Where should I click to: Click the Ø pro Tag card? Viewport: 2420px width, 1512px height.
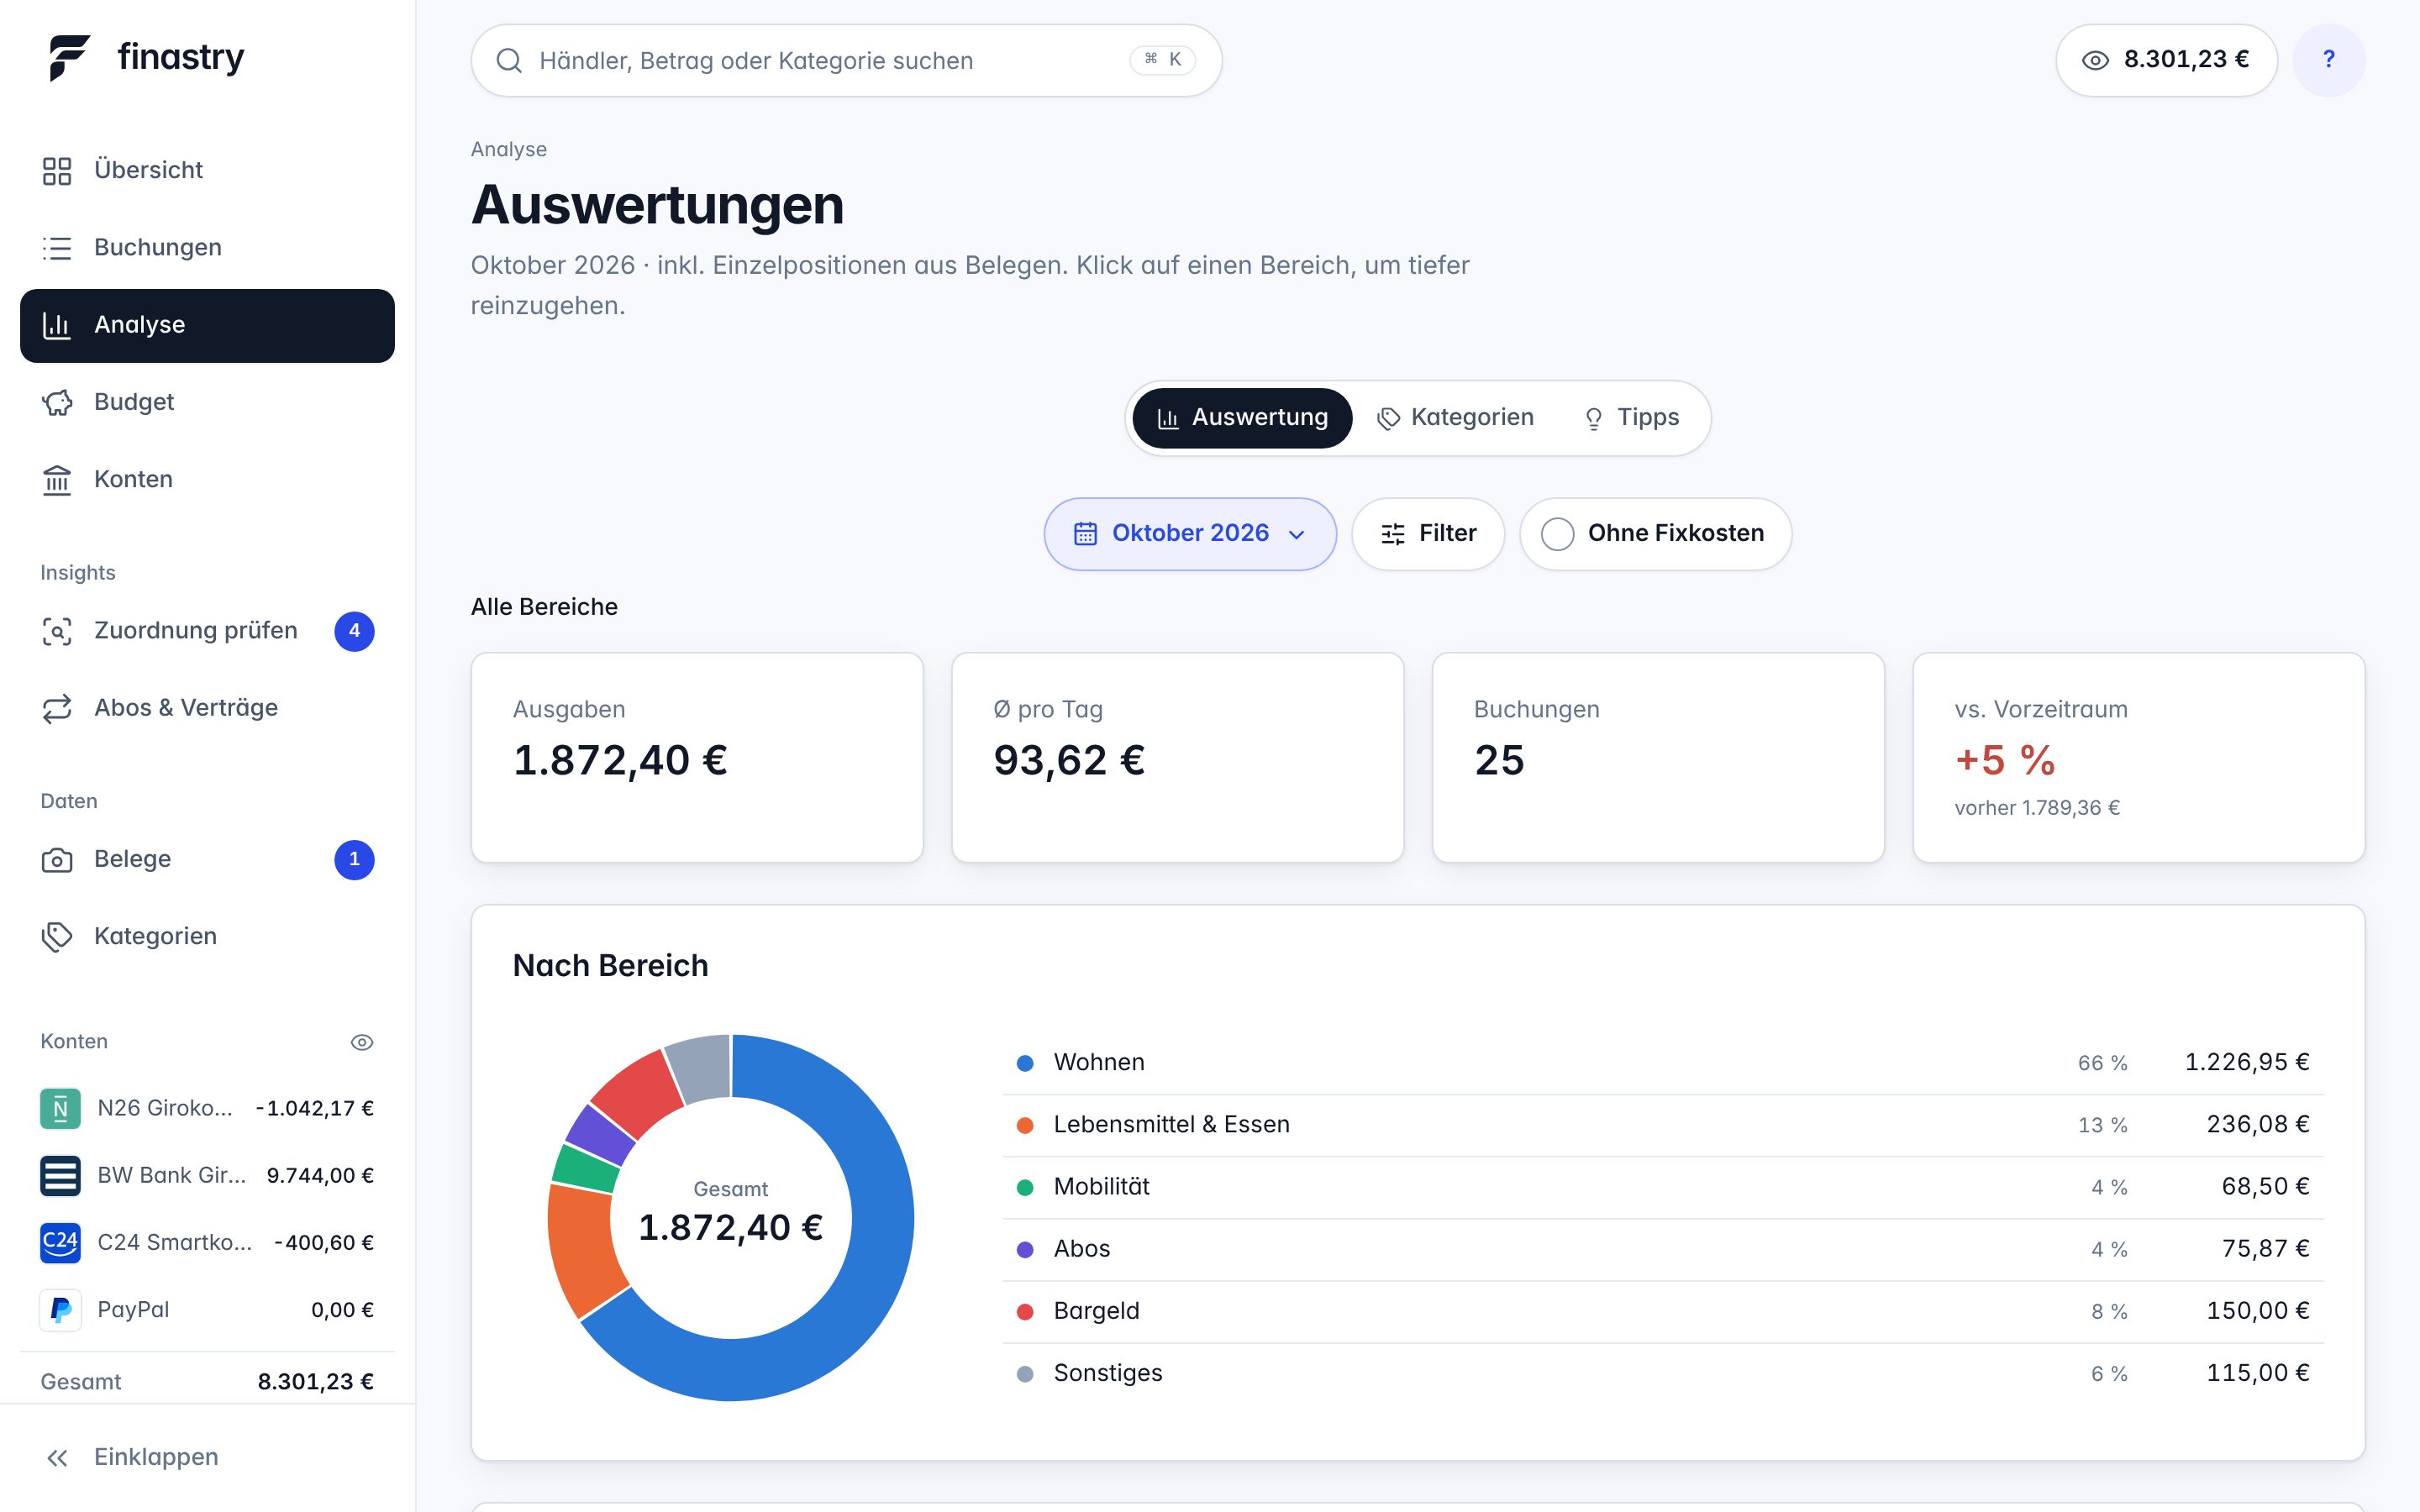[1177, 758]
